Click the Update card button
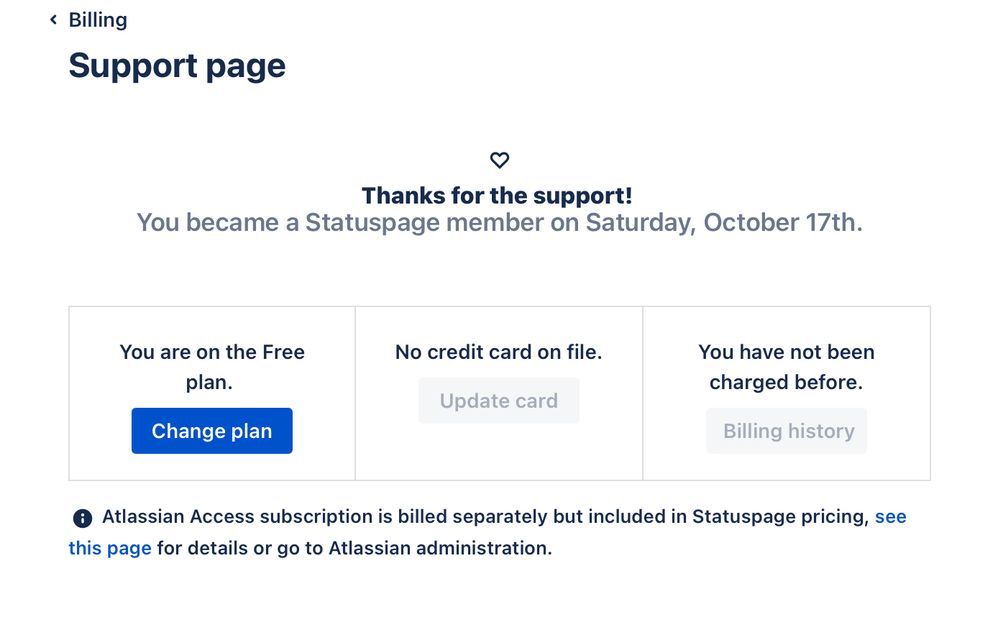The width and height of the screenshot is (998, 620). 499,400
